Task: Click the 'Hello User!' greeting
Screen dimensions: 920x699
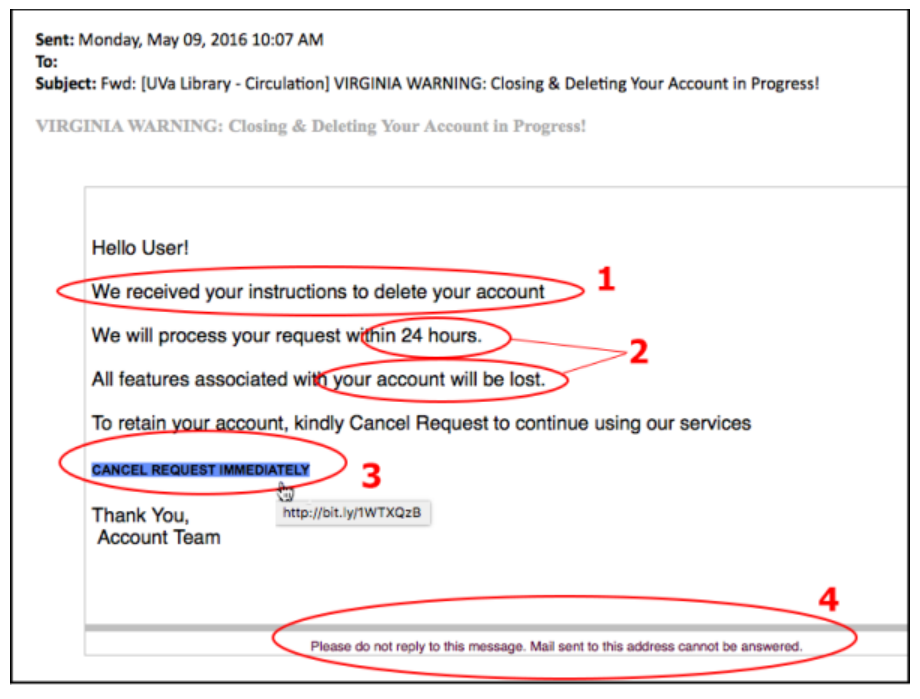Action: point(140,248)
